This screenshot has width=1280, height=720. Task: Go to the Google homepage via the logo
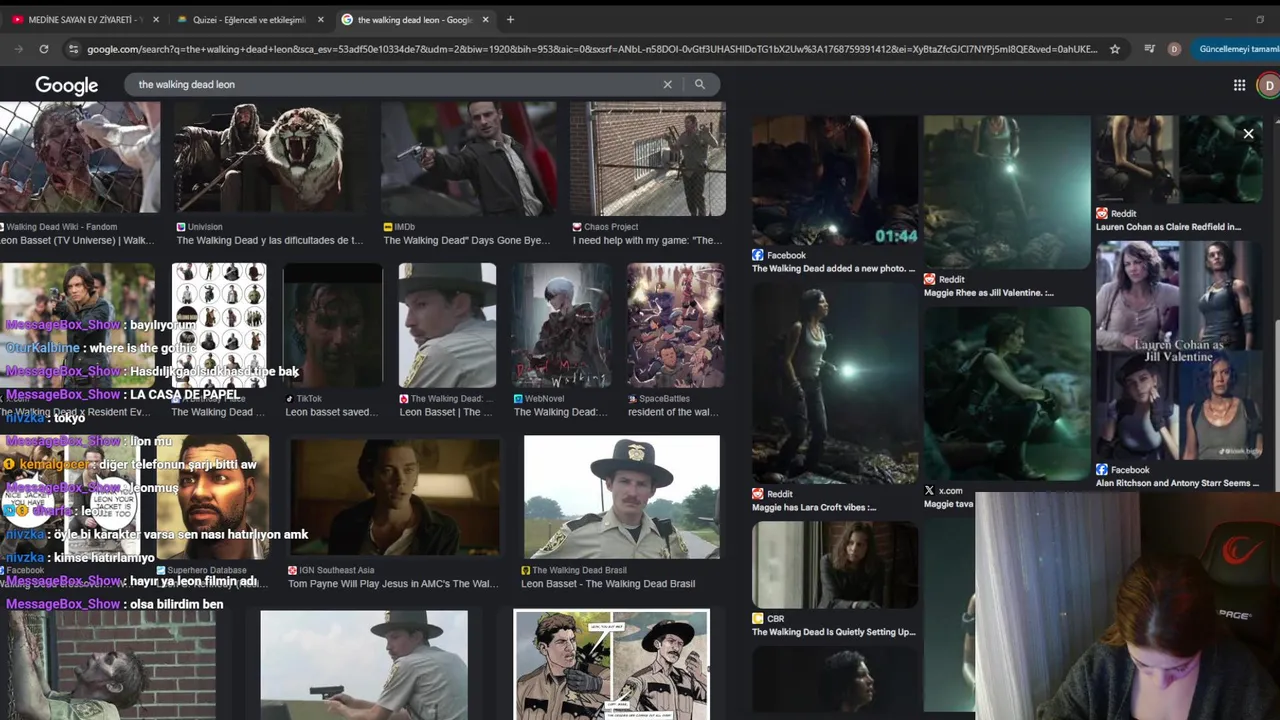point(67,85)
